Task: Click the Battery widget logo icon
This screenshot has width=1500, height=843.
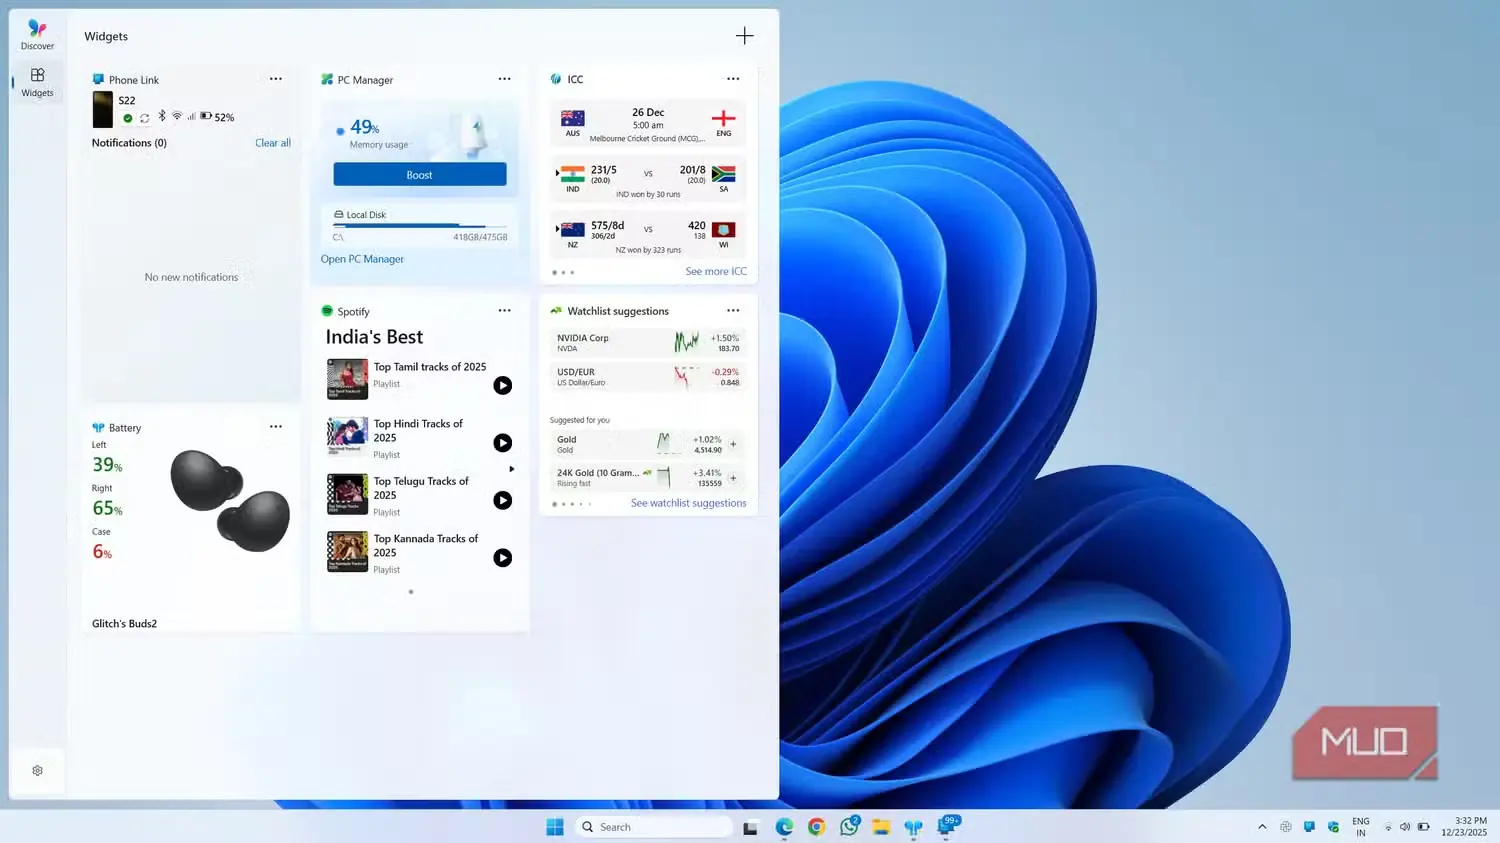Action: coord(98,427)
